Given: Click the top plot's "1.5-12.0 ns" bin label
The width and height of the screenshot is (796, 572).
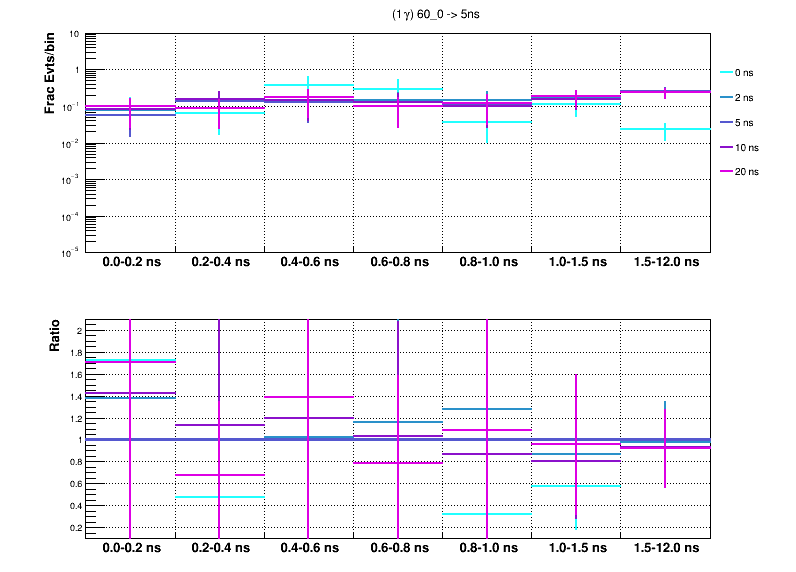Looking at the screenshot, I should click(x=665, y=263).
